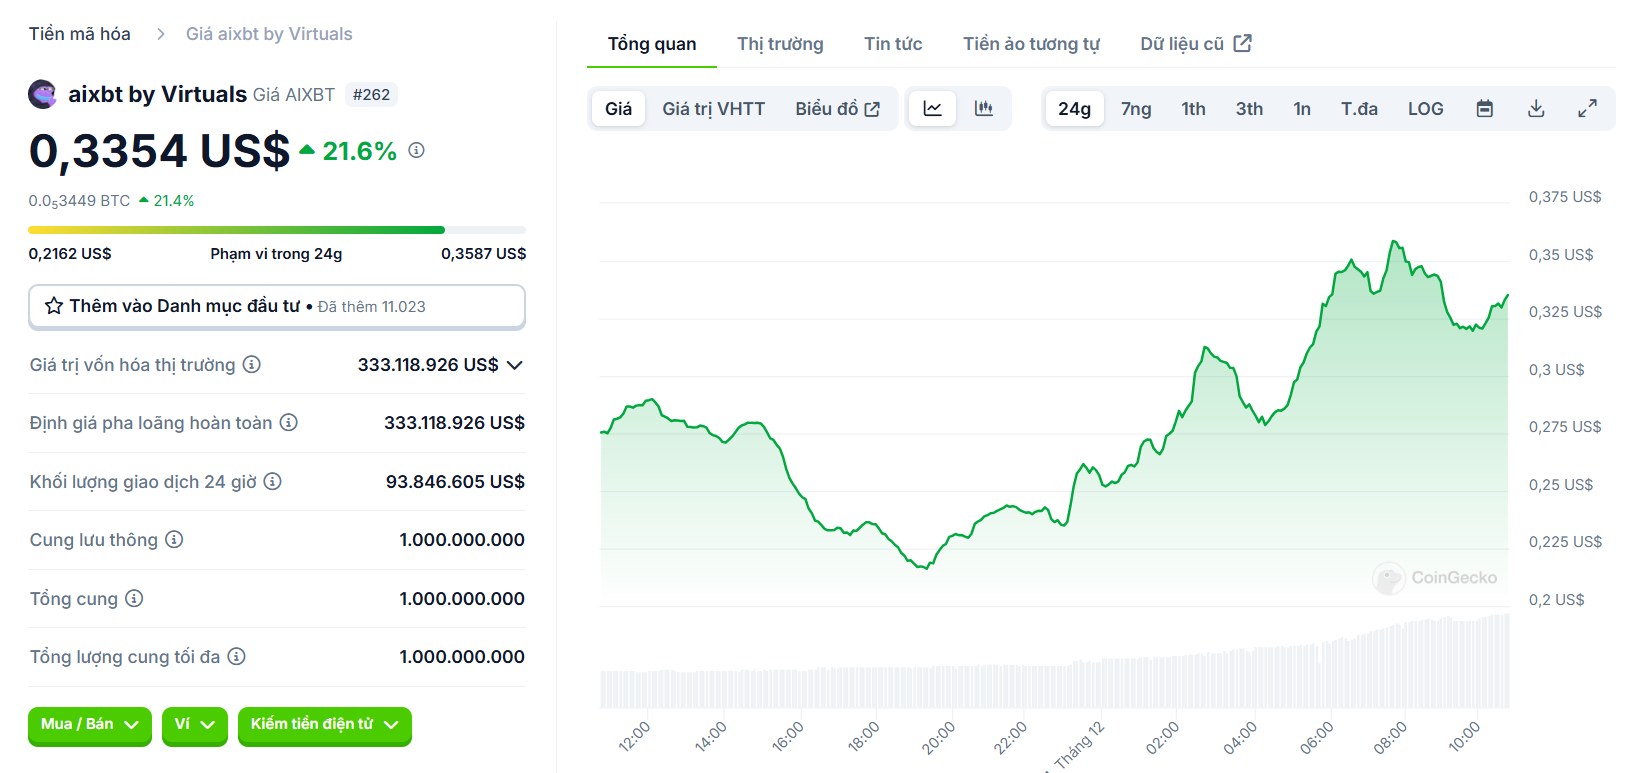Screen dimensions: 1639x773
Task: Show info for Tổng cung
Action: click(x=134, y=598)
